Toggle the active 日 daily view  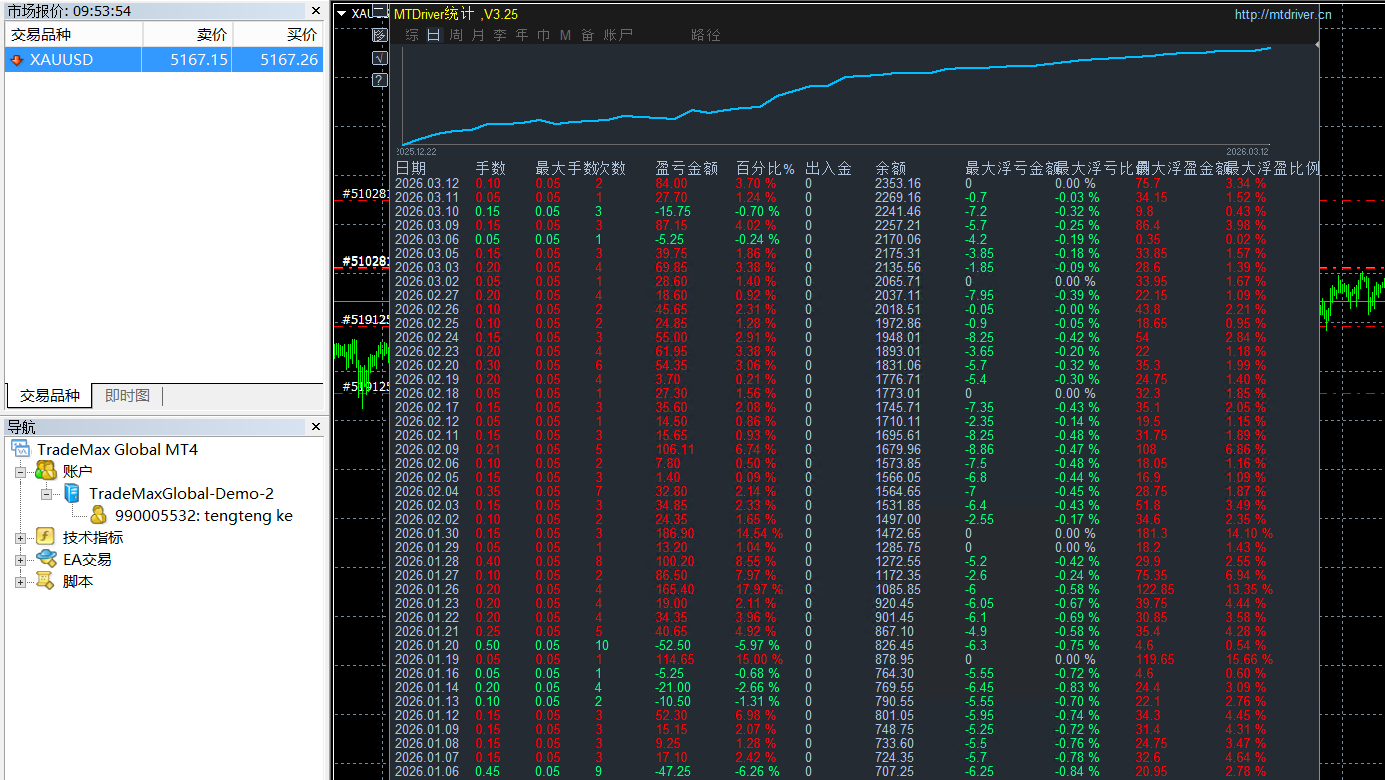[433, 34]
